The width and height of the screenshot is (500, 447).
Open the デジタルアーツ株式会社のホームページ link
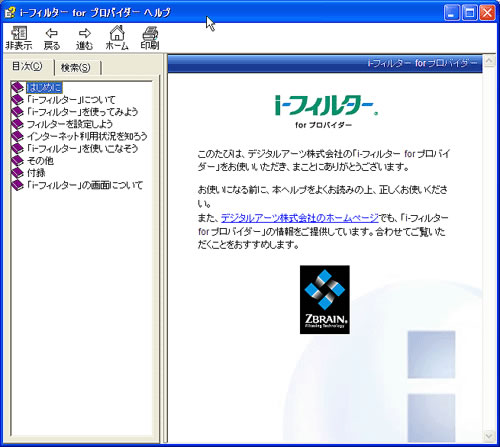300,218
